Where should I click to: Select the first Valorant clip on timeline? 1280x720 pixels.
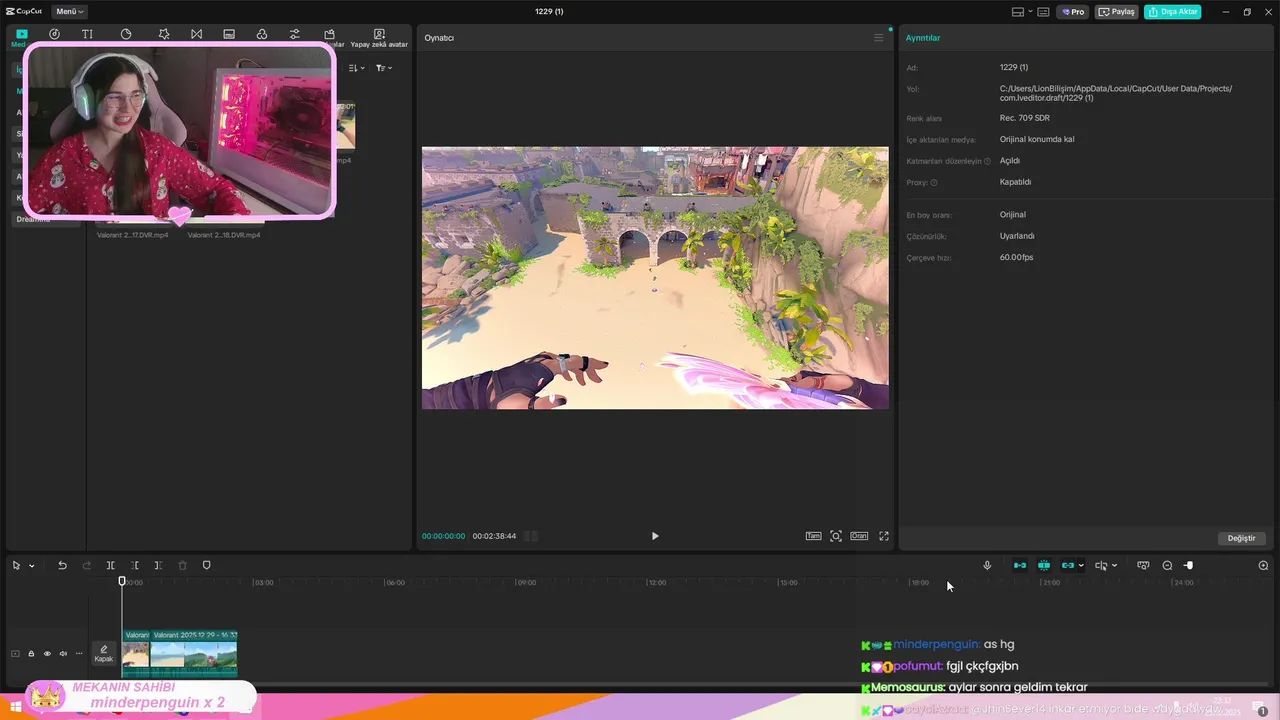click(x=136, y=653)
